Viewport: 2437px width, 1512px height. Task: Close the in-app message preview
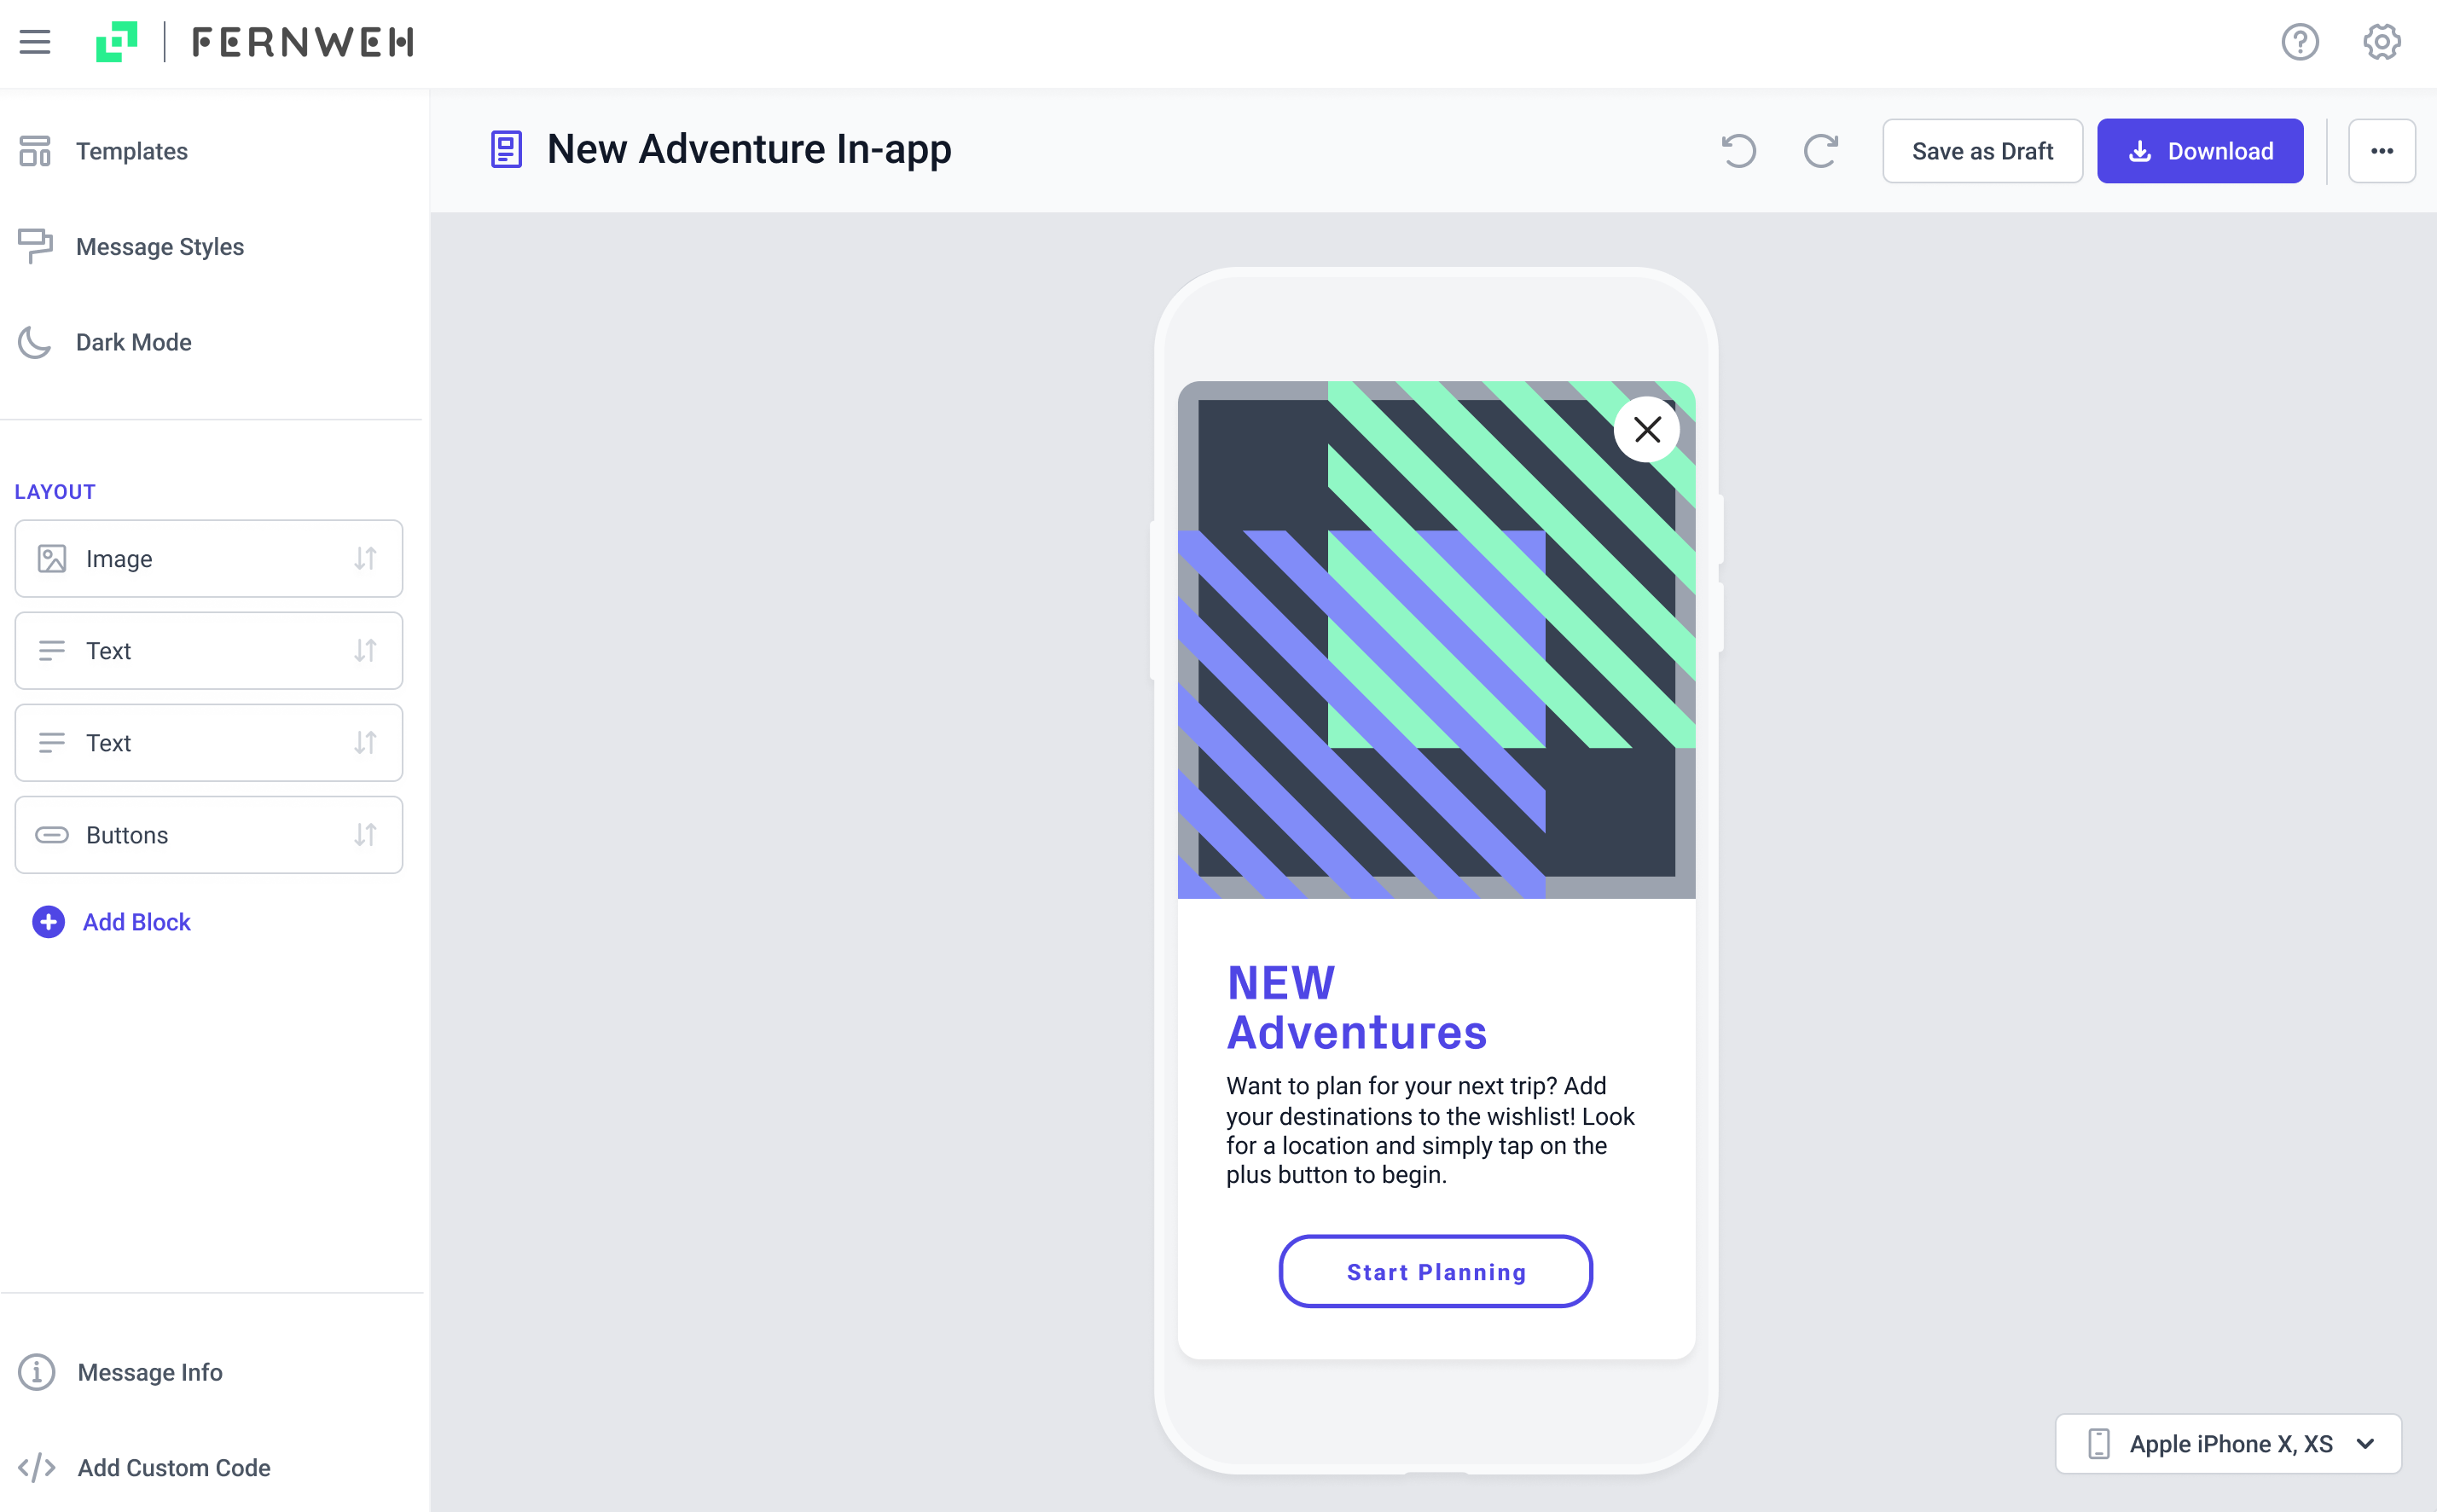click(x=1646, y=430)
